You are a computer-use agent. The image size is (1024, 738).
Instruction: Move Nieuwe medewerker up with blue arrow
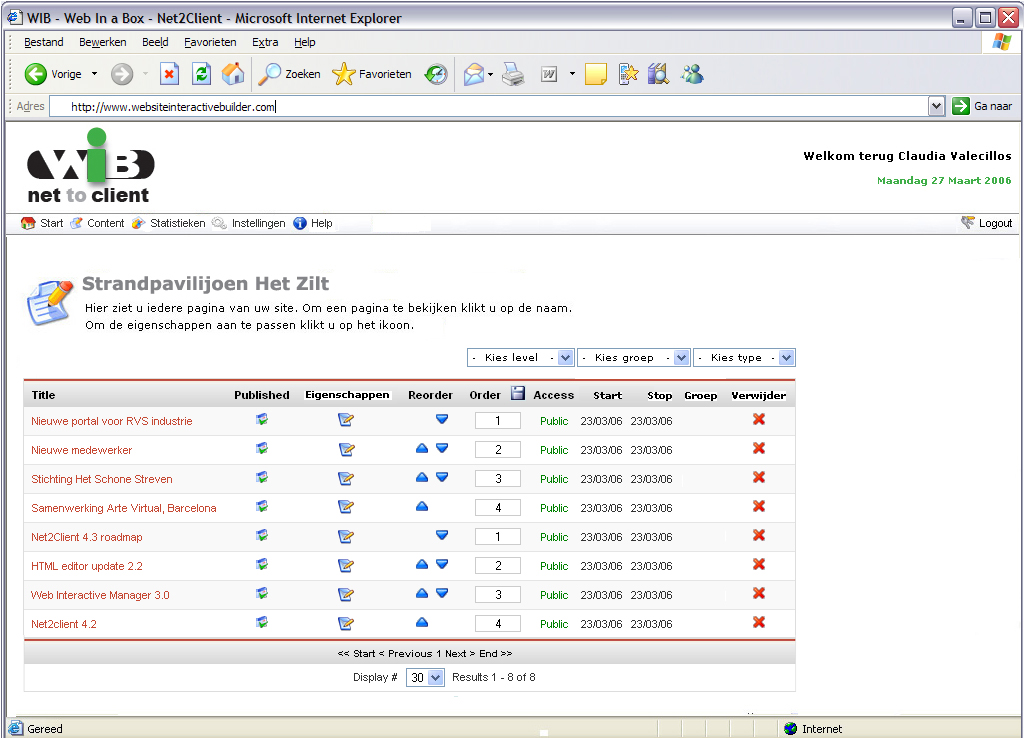(x=422, y=448)
